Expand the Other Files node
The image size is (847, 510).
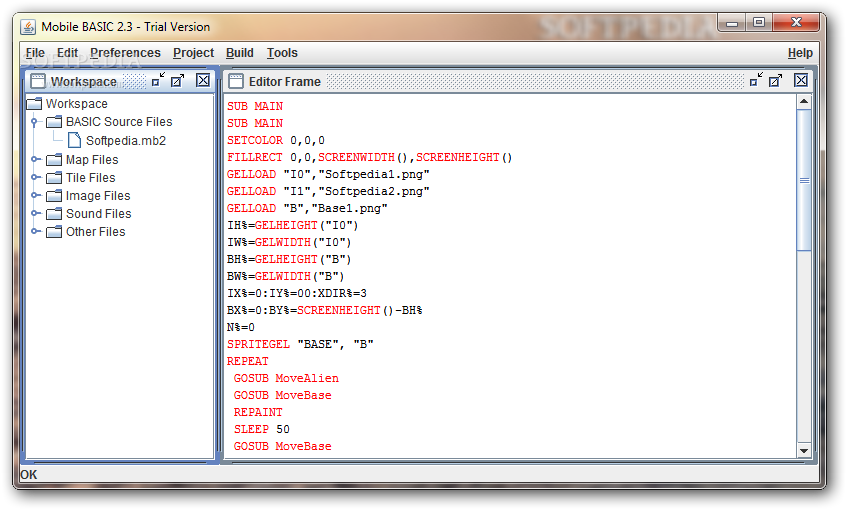tap(35, 231)
